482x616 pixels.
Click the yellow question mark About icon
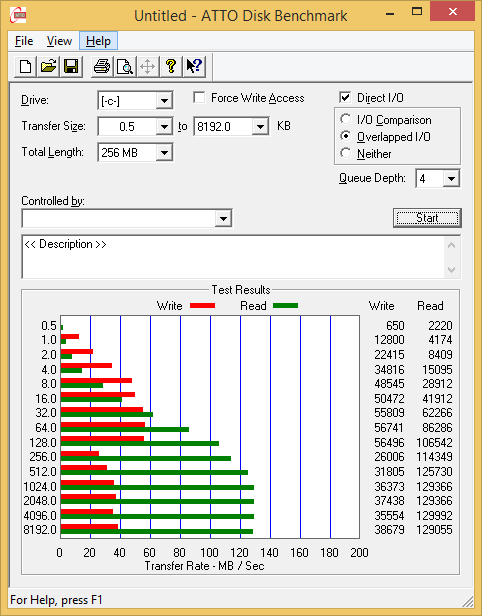170,66
